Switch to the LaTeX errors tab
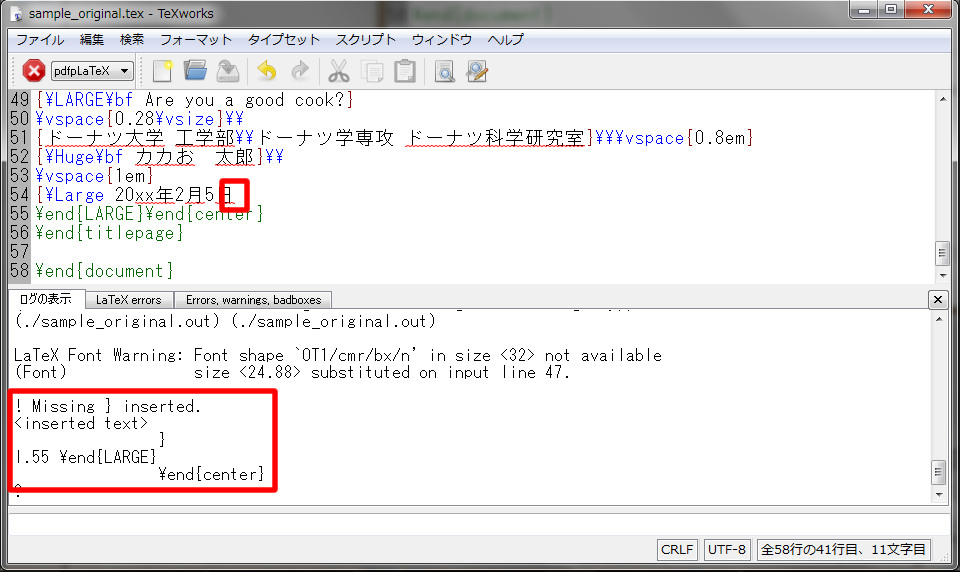Screen dimensions: 960x572 point(129,300)
